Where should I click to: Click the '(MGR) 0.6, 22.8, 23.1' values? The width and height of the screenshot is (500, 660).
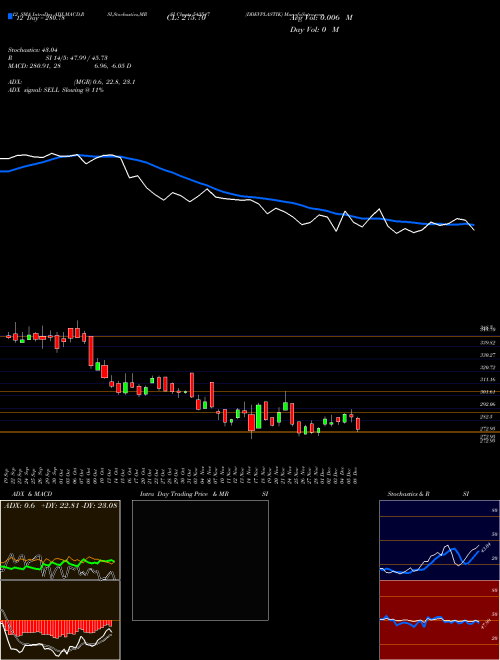click(x=104, y=82)
